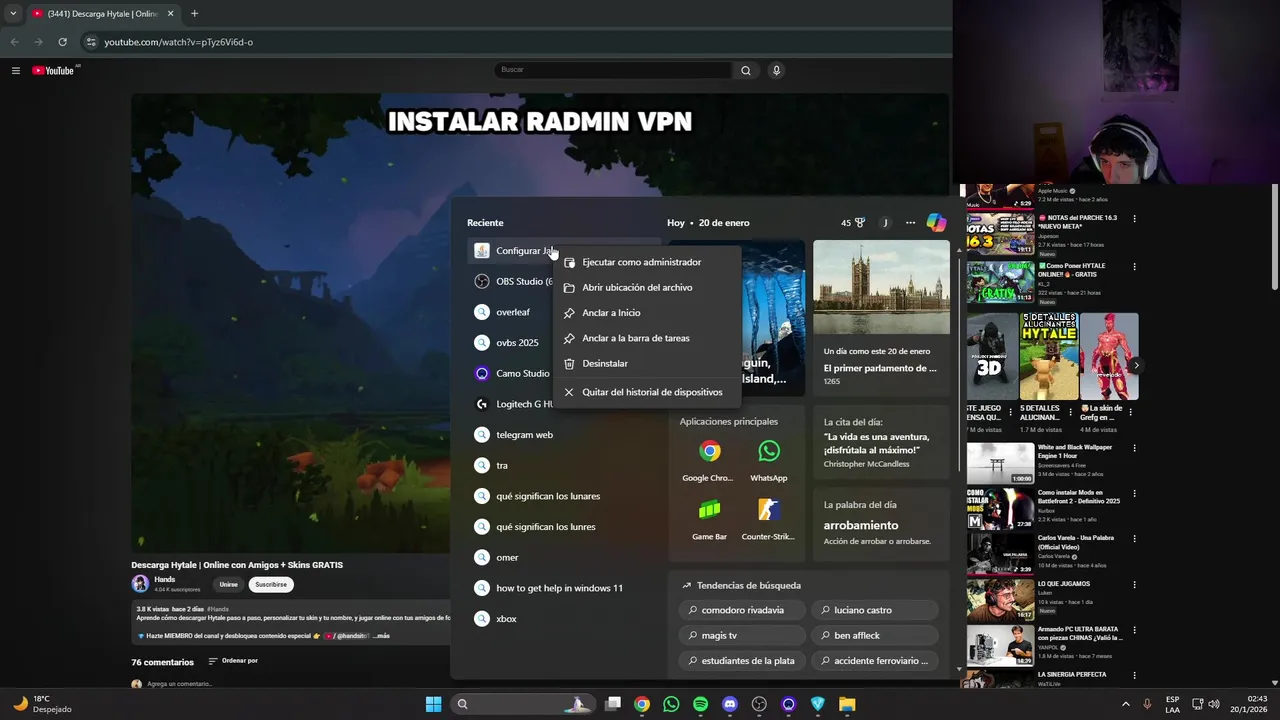Click trending search 'estudiantes de la plata'
1280x720 pixels.
(742, 661)
